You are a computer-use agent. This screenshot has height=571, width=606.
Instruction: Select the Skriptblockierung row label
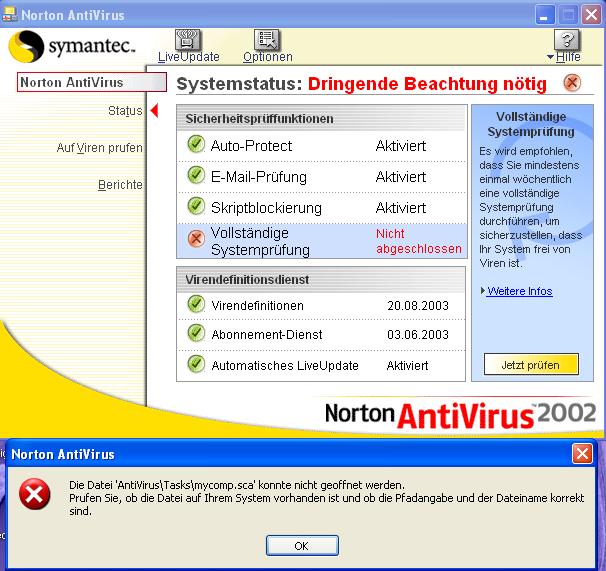click(x=266, y=208)
